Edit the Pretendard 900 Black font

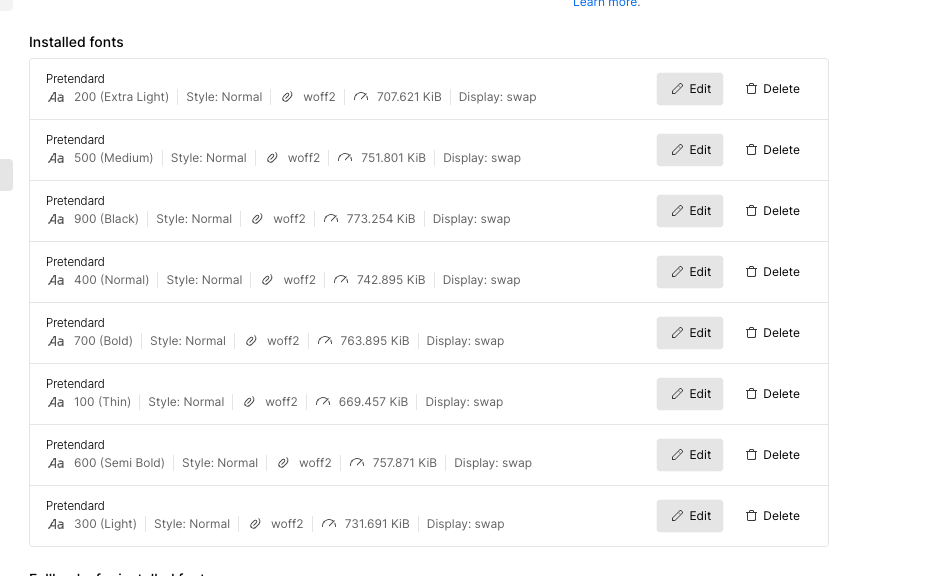point(690,211)
